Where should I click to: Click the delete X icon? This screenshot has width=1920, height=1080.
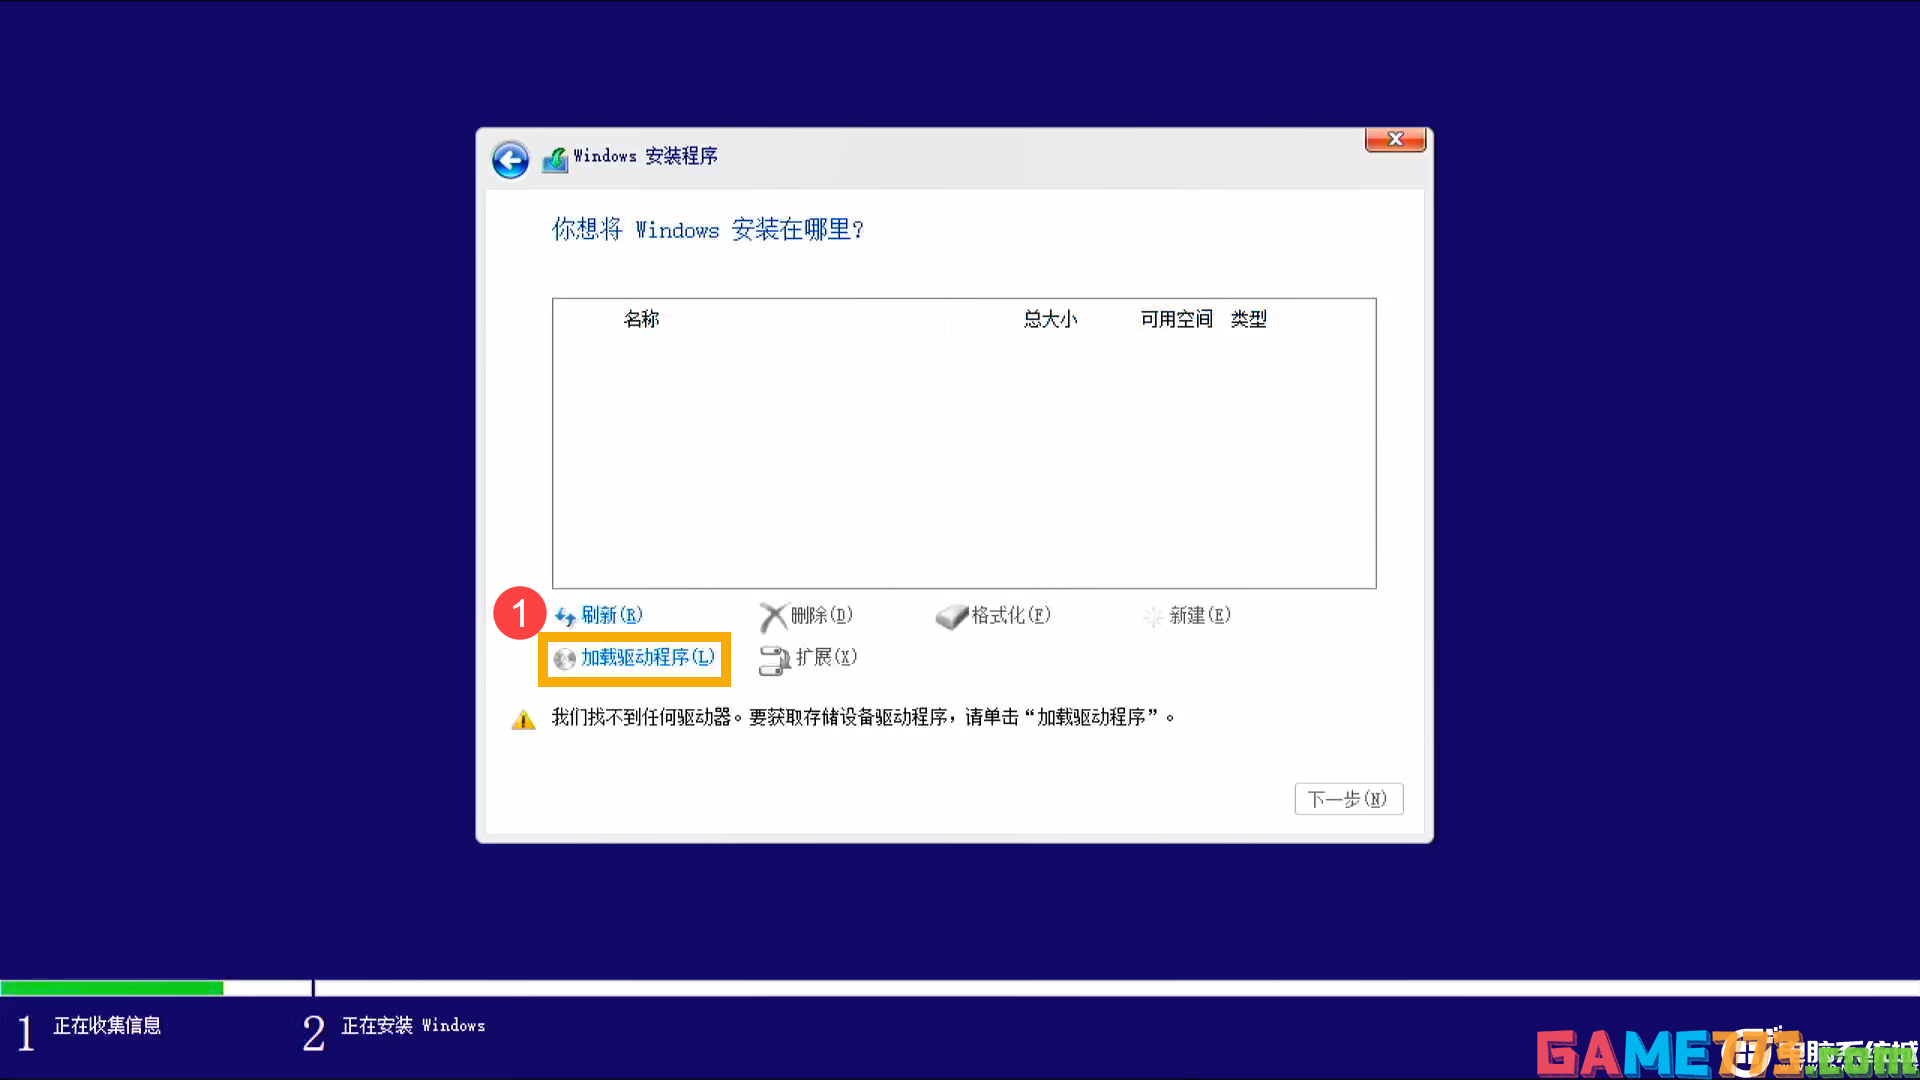[x=773, y=617]
